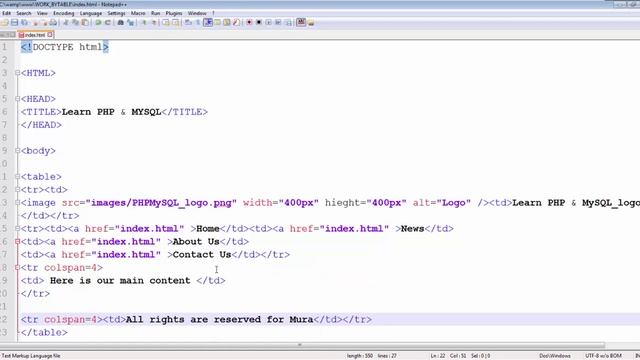
Task: Click the Save file toolbar icon
Action: click(x=14, y=22)
